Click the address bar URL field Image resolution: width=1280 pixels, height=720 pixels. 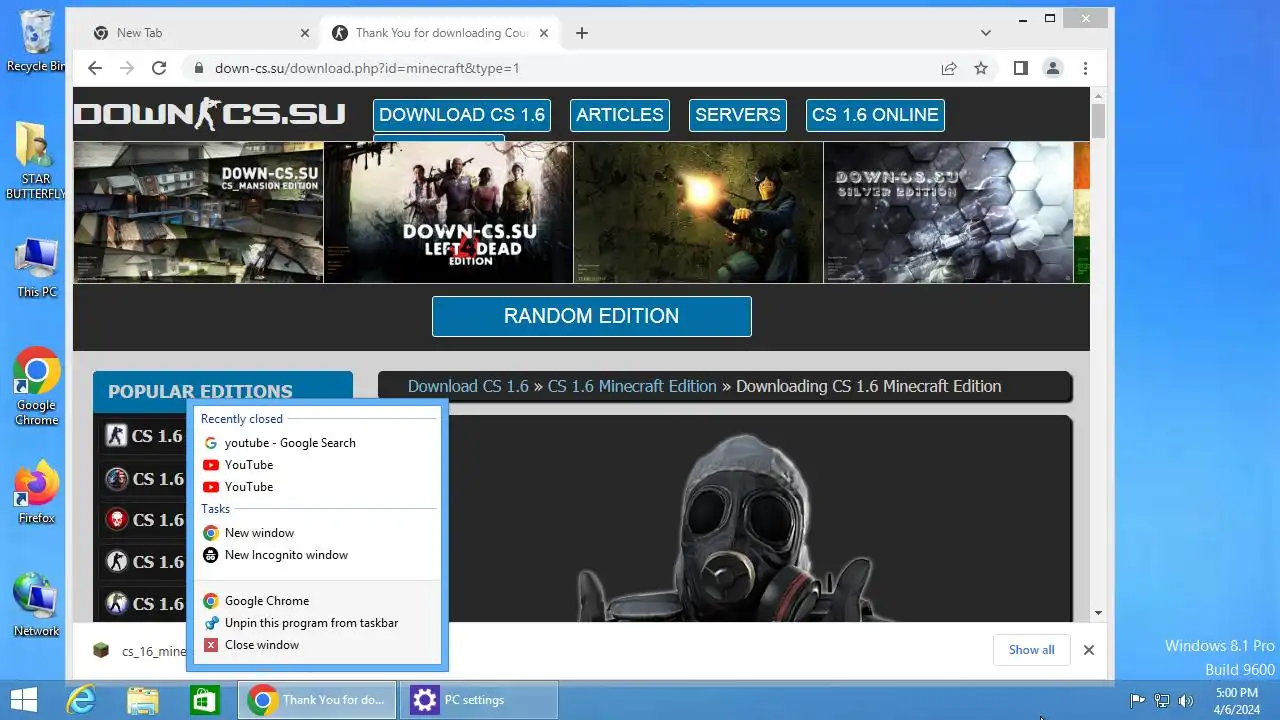(x=560, y=68)
